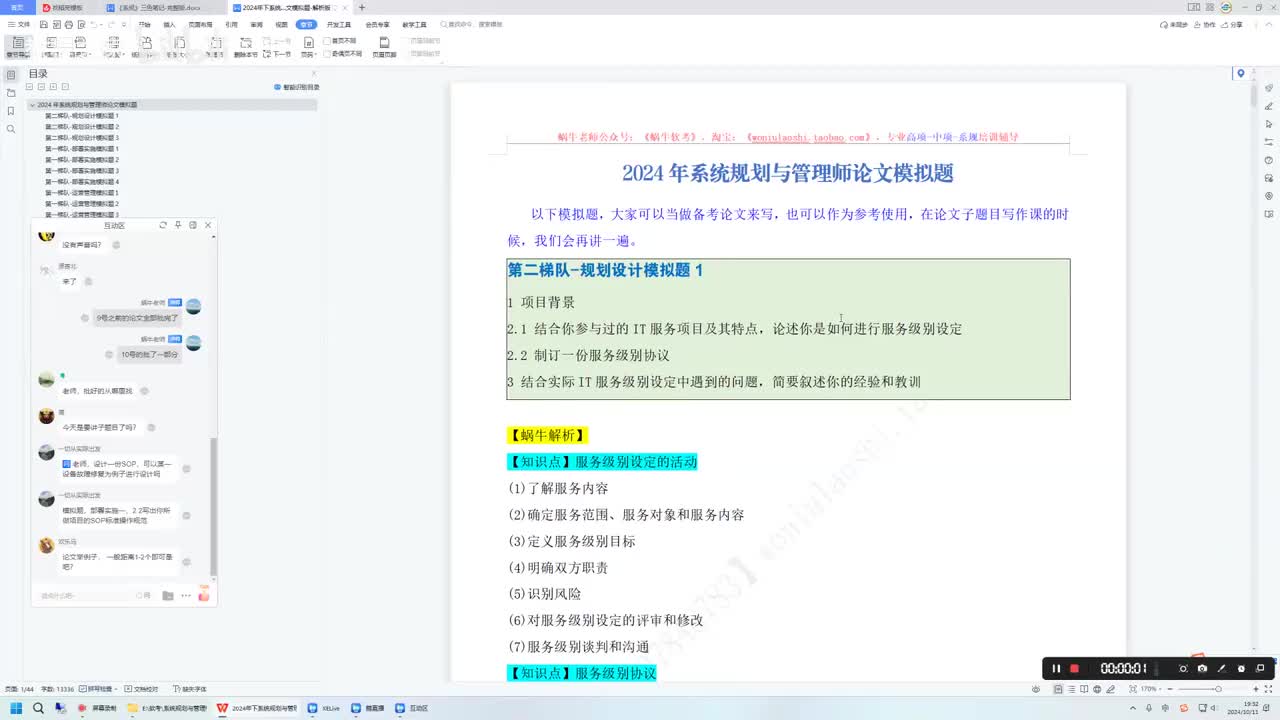Image resolution: width=1280 pixels, height=720 pixels.
Task: Open the zoom percentage 170% dropdown
Action: 1150,689
